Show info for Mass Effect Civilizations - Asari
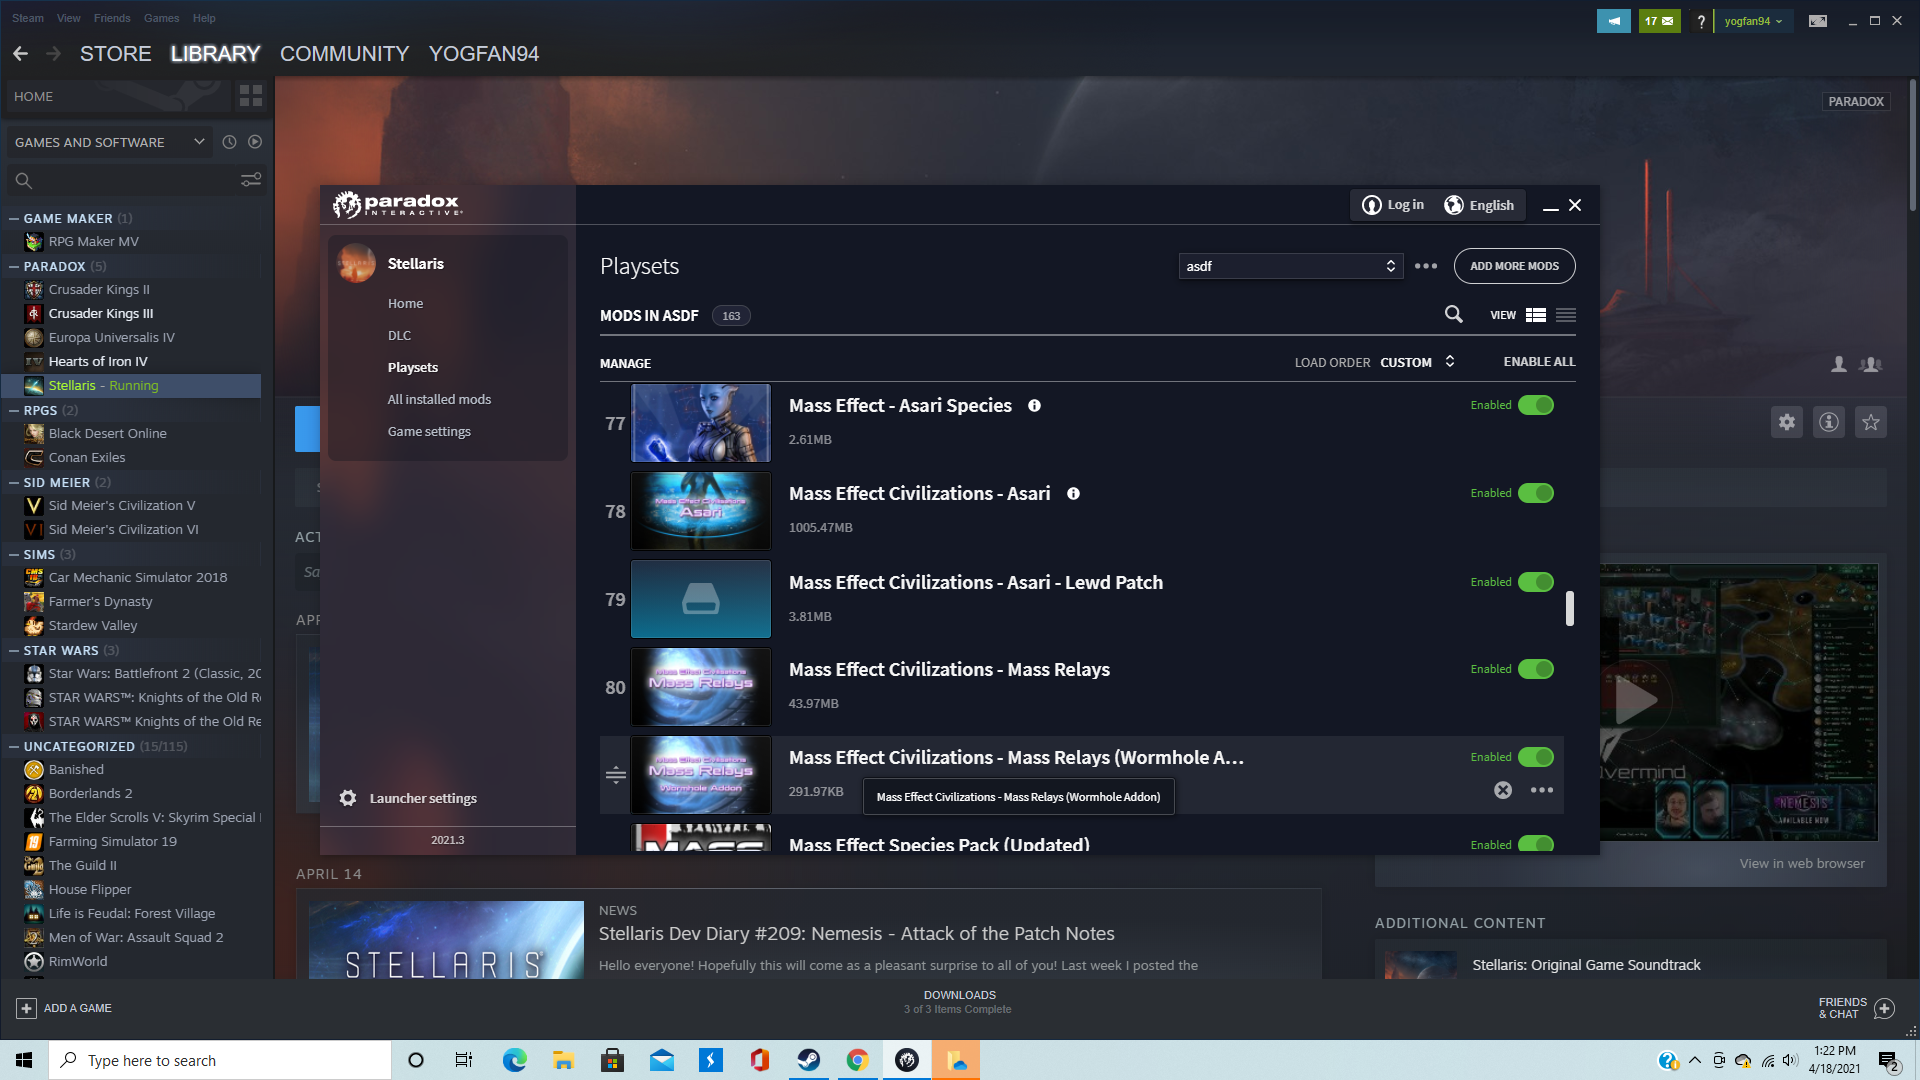 pyautogui.click(x=1073, y=494)
